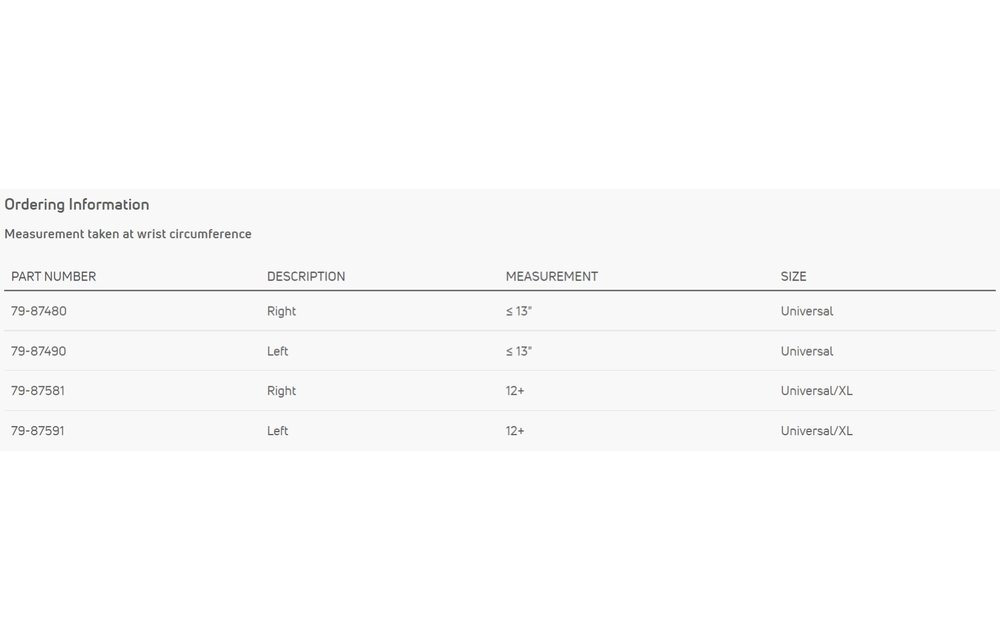
Task: Select part number 79-87490
Action: click(x=39, y=351)
